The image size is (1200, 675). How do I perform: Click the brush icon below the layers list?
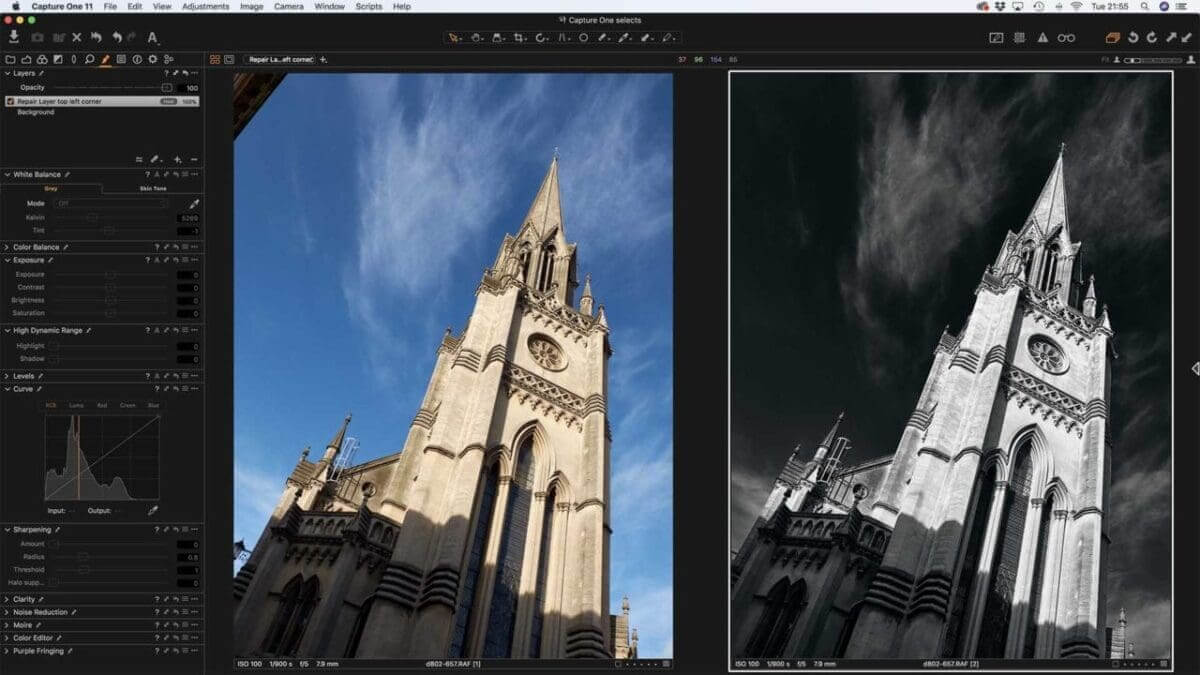(x=155, y=159)
